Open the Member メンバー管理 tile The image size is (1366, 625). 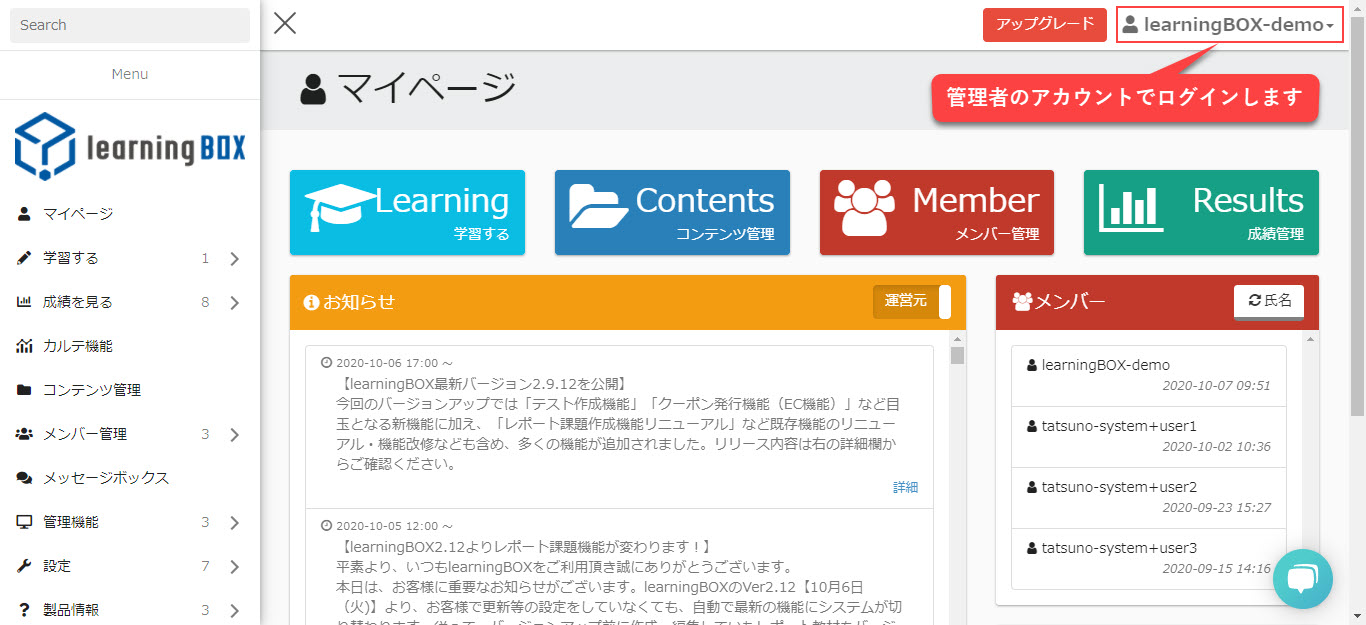coord(937,212)
